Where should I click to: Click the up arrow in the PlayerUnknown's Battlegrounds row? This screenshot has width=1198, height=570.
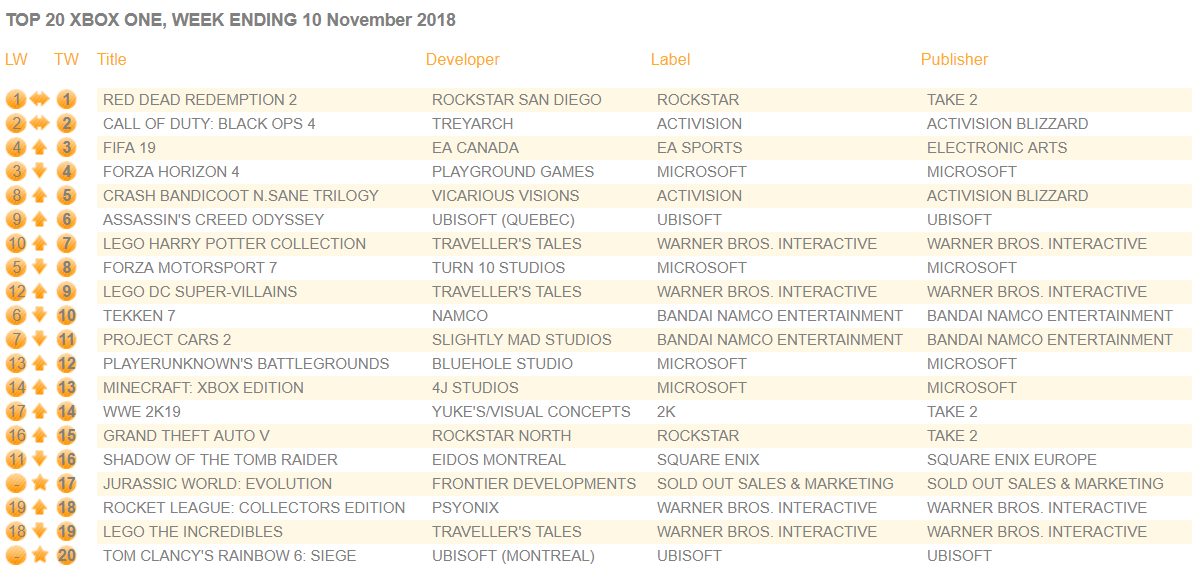click(40, 364)
